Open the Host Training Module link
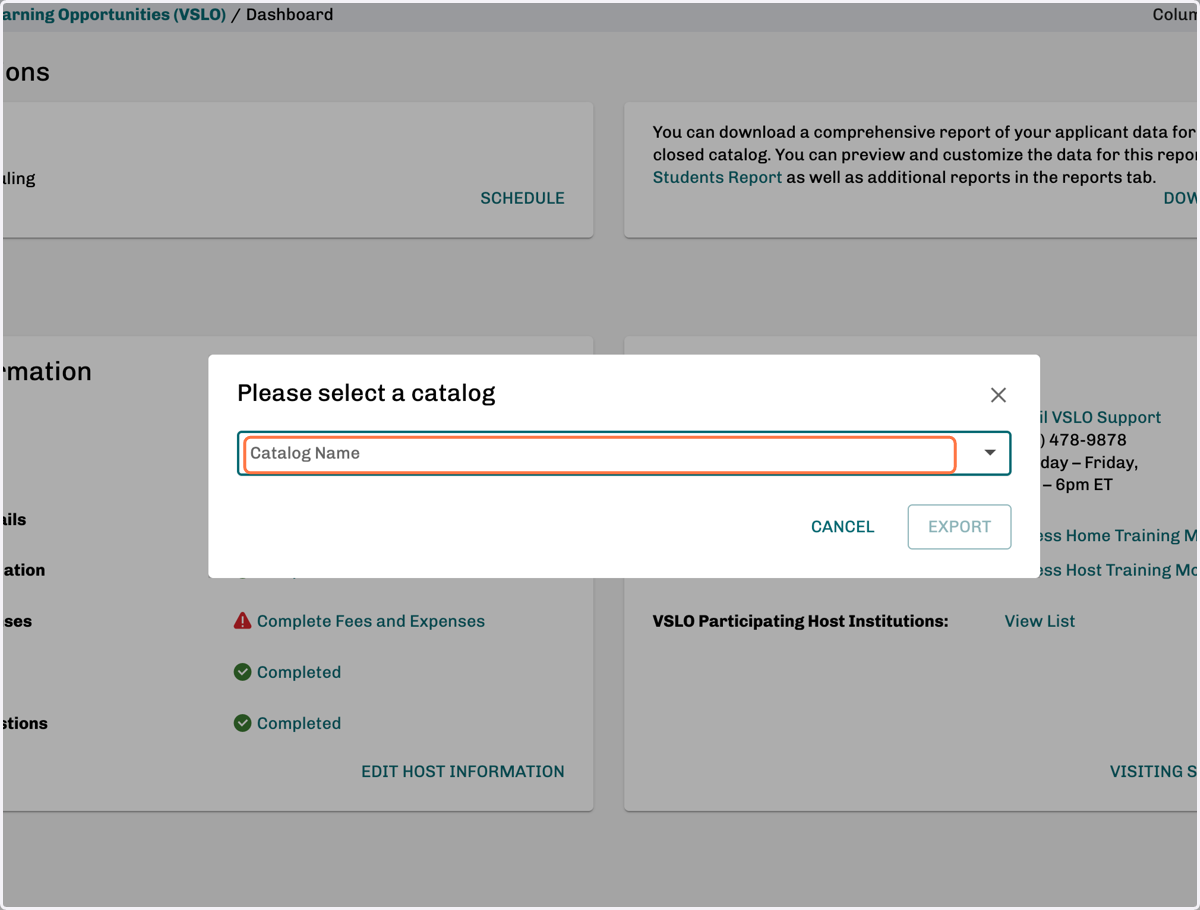The image size is (1200, 910). [1118, 570]
